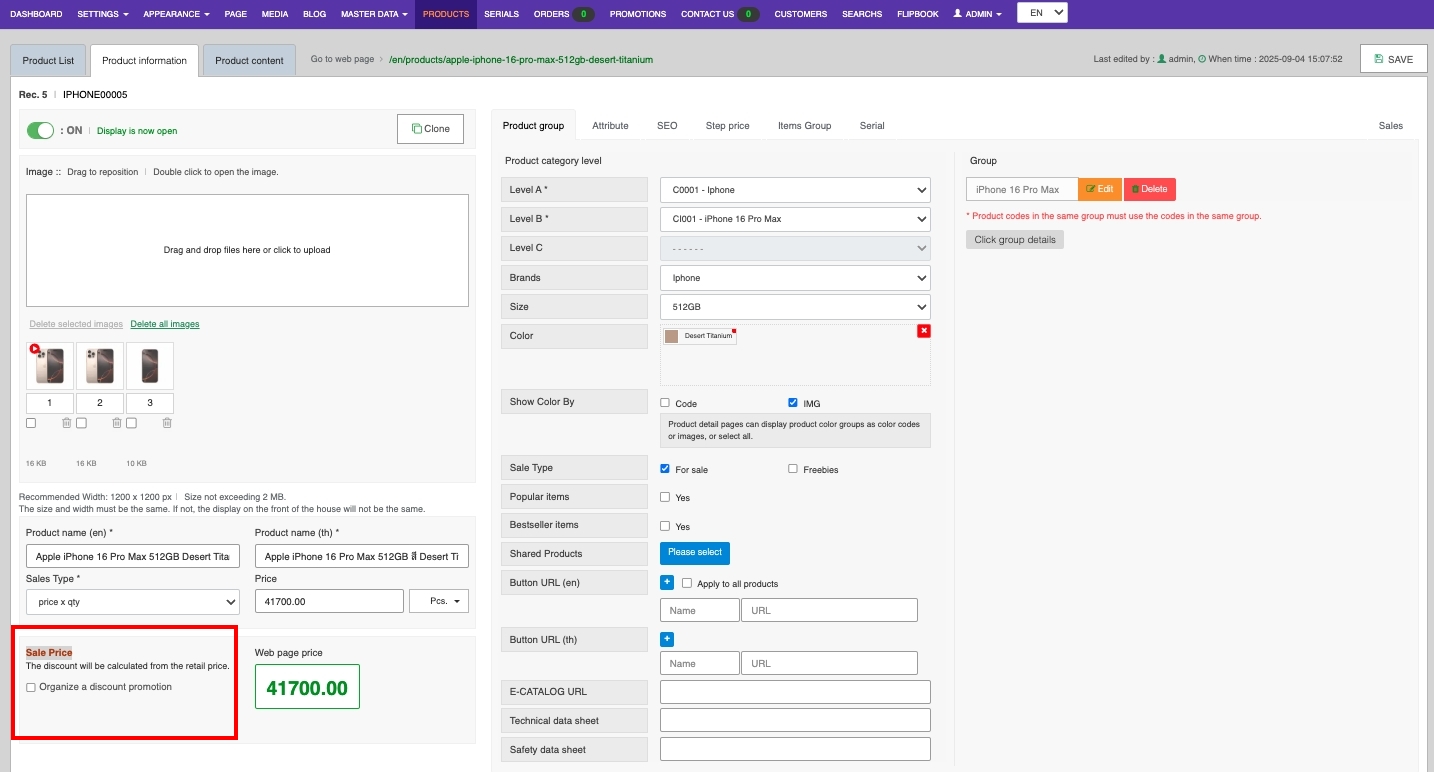Check the Freebies sale type box
Screen dimensions: 1434x772
click(793, 469)
